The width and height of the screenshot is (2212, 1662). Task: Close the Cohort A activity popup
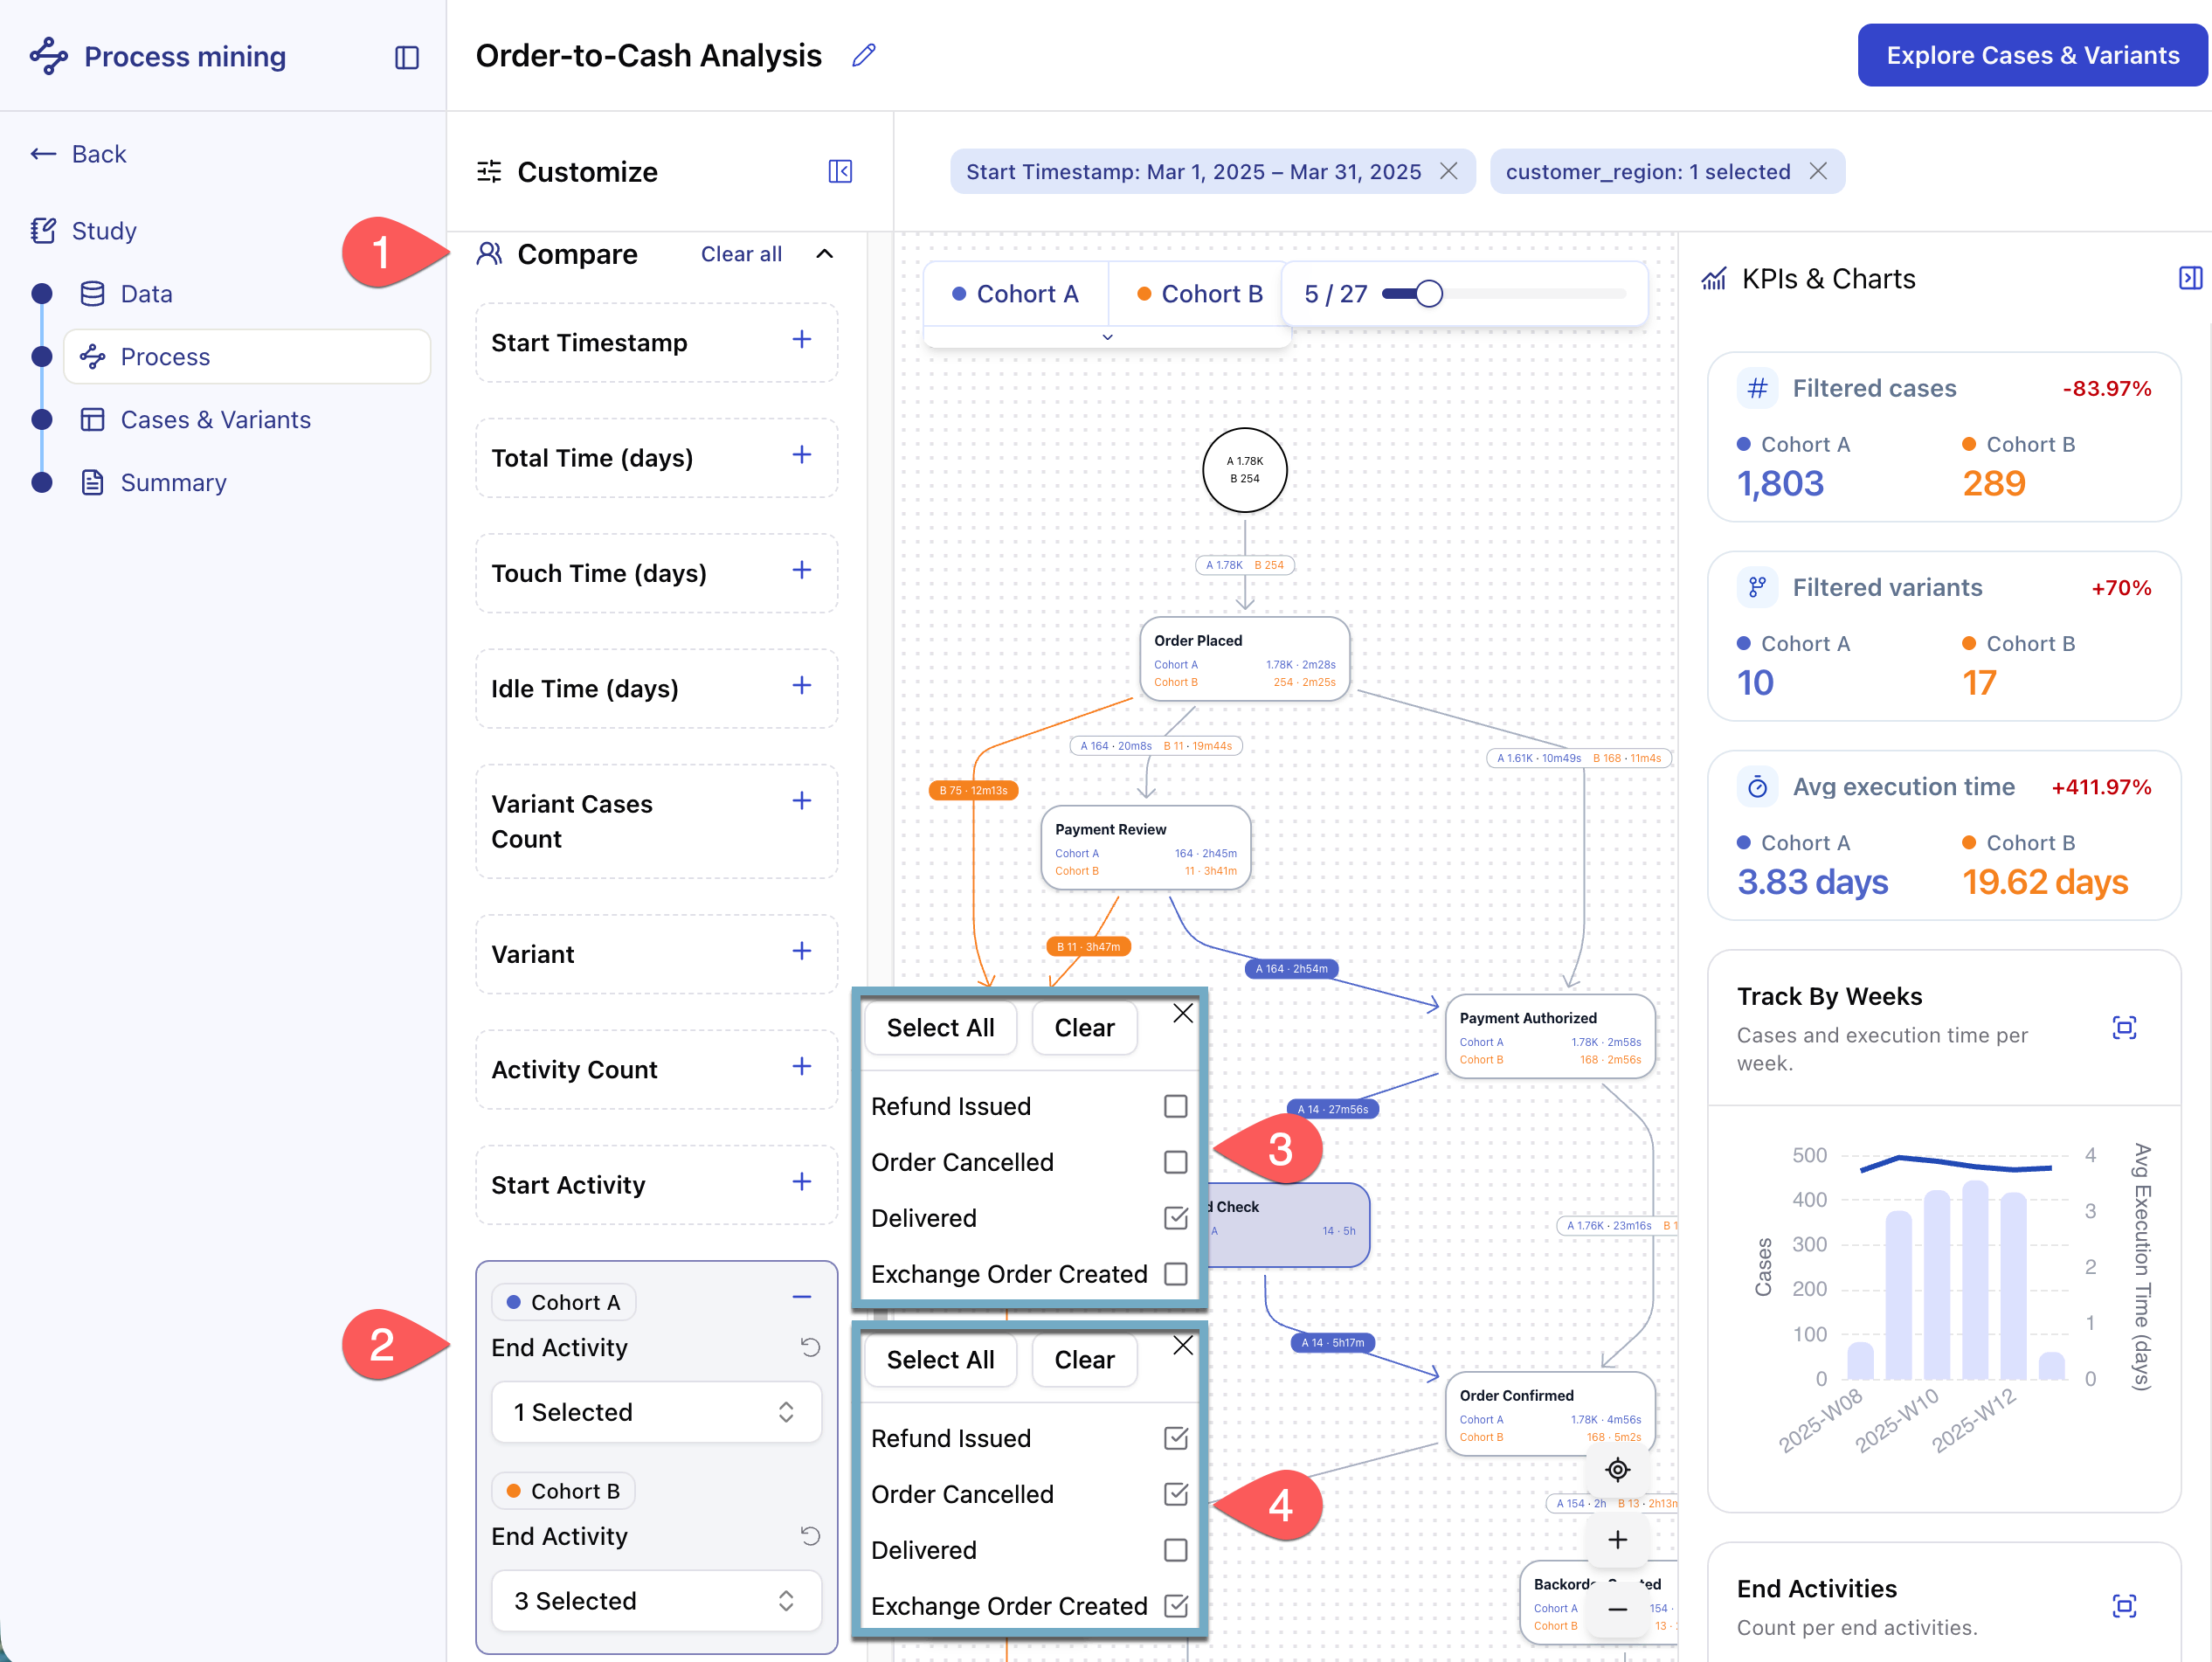click(x=1182, y=1014)
